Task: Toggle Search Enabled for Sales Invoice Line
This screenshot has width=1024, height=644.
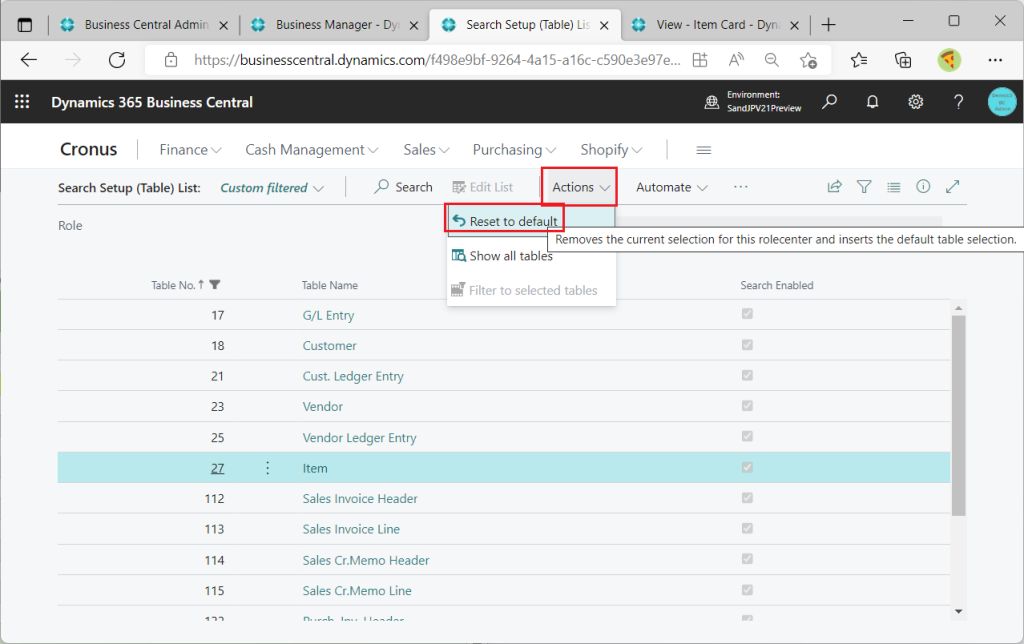Action: pos(747,528)
